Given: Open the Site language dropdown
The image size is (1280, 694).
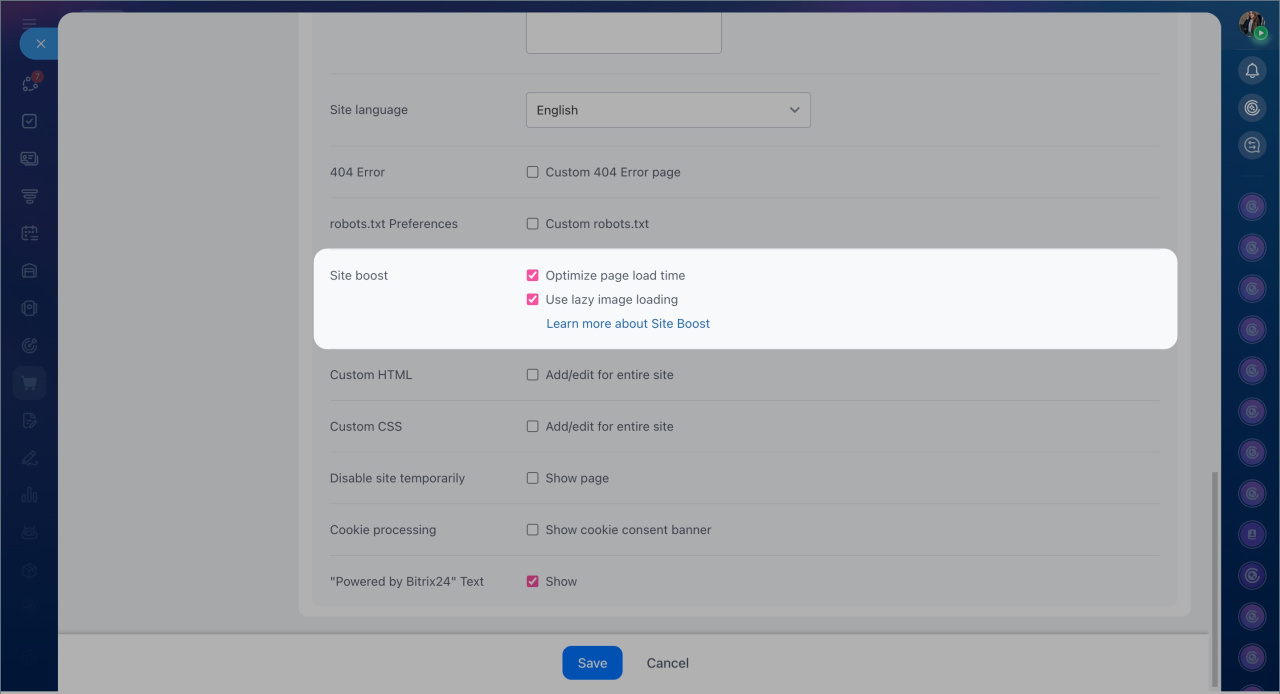Looking at the screenshot, I should pos(667,110).
